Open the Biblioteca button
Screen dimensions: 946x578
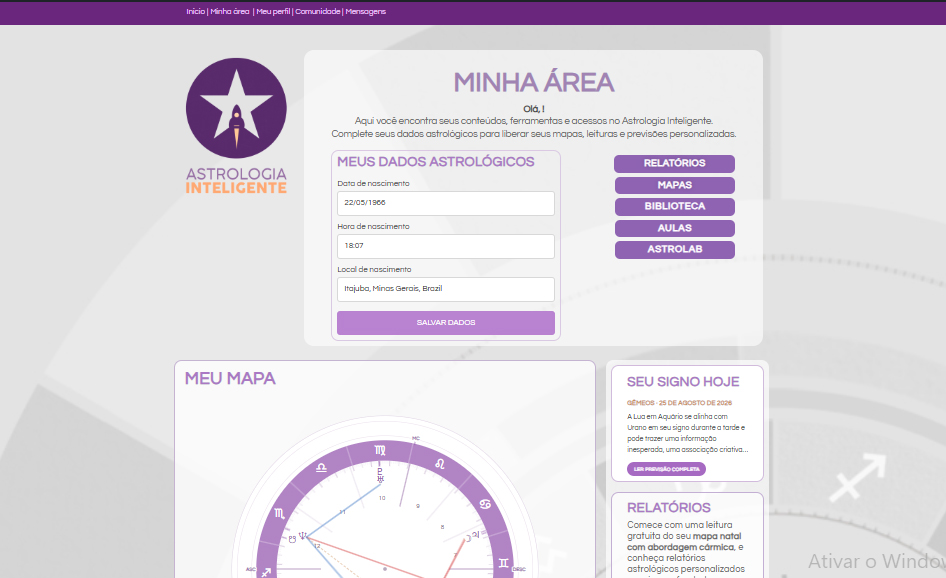(x=675, y=206)
